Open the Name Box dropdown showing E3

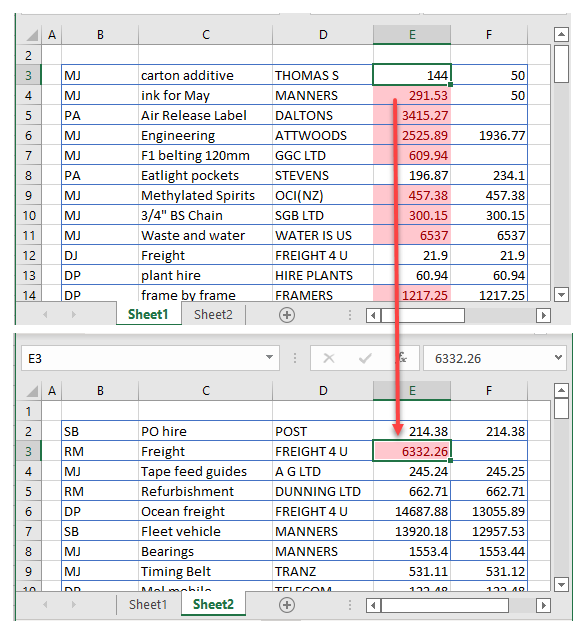269,357
